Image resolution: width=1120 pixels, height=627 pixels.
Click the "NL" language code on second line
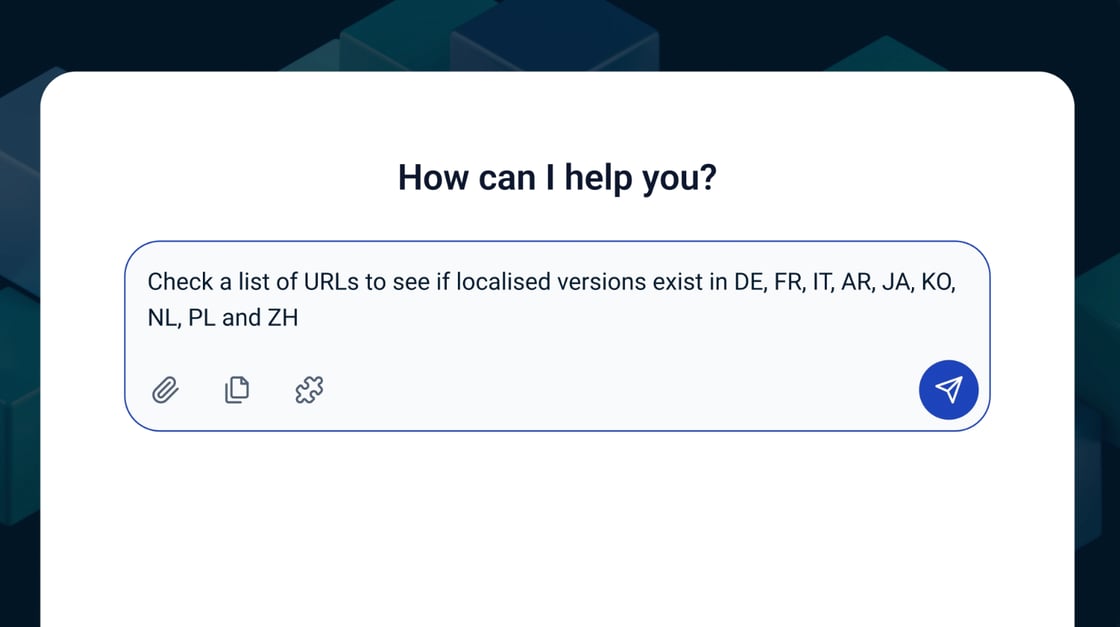pos(161,318)
